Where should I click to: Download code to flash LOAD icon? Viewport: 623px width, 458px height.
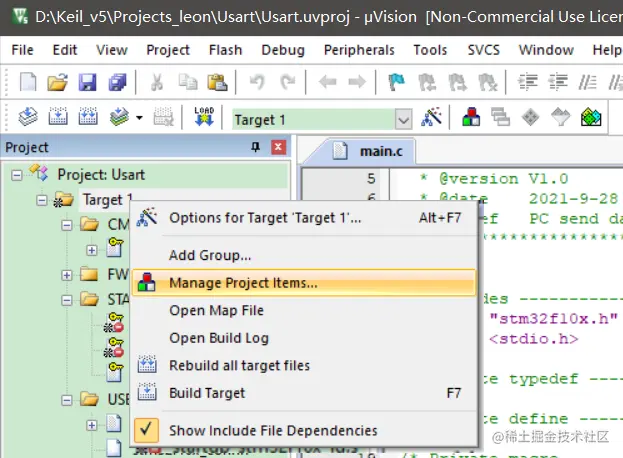pyautogui.click(x=204, y=116)
